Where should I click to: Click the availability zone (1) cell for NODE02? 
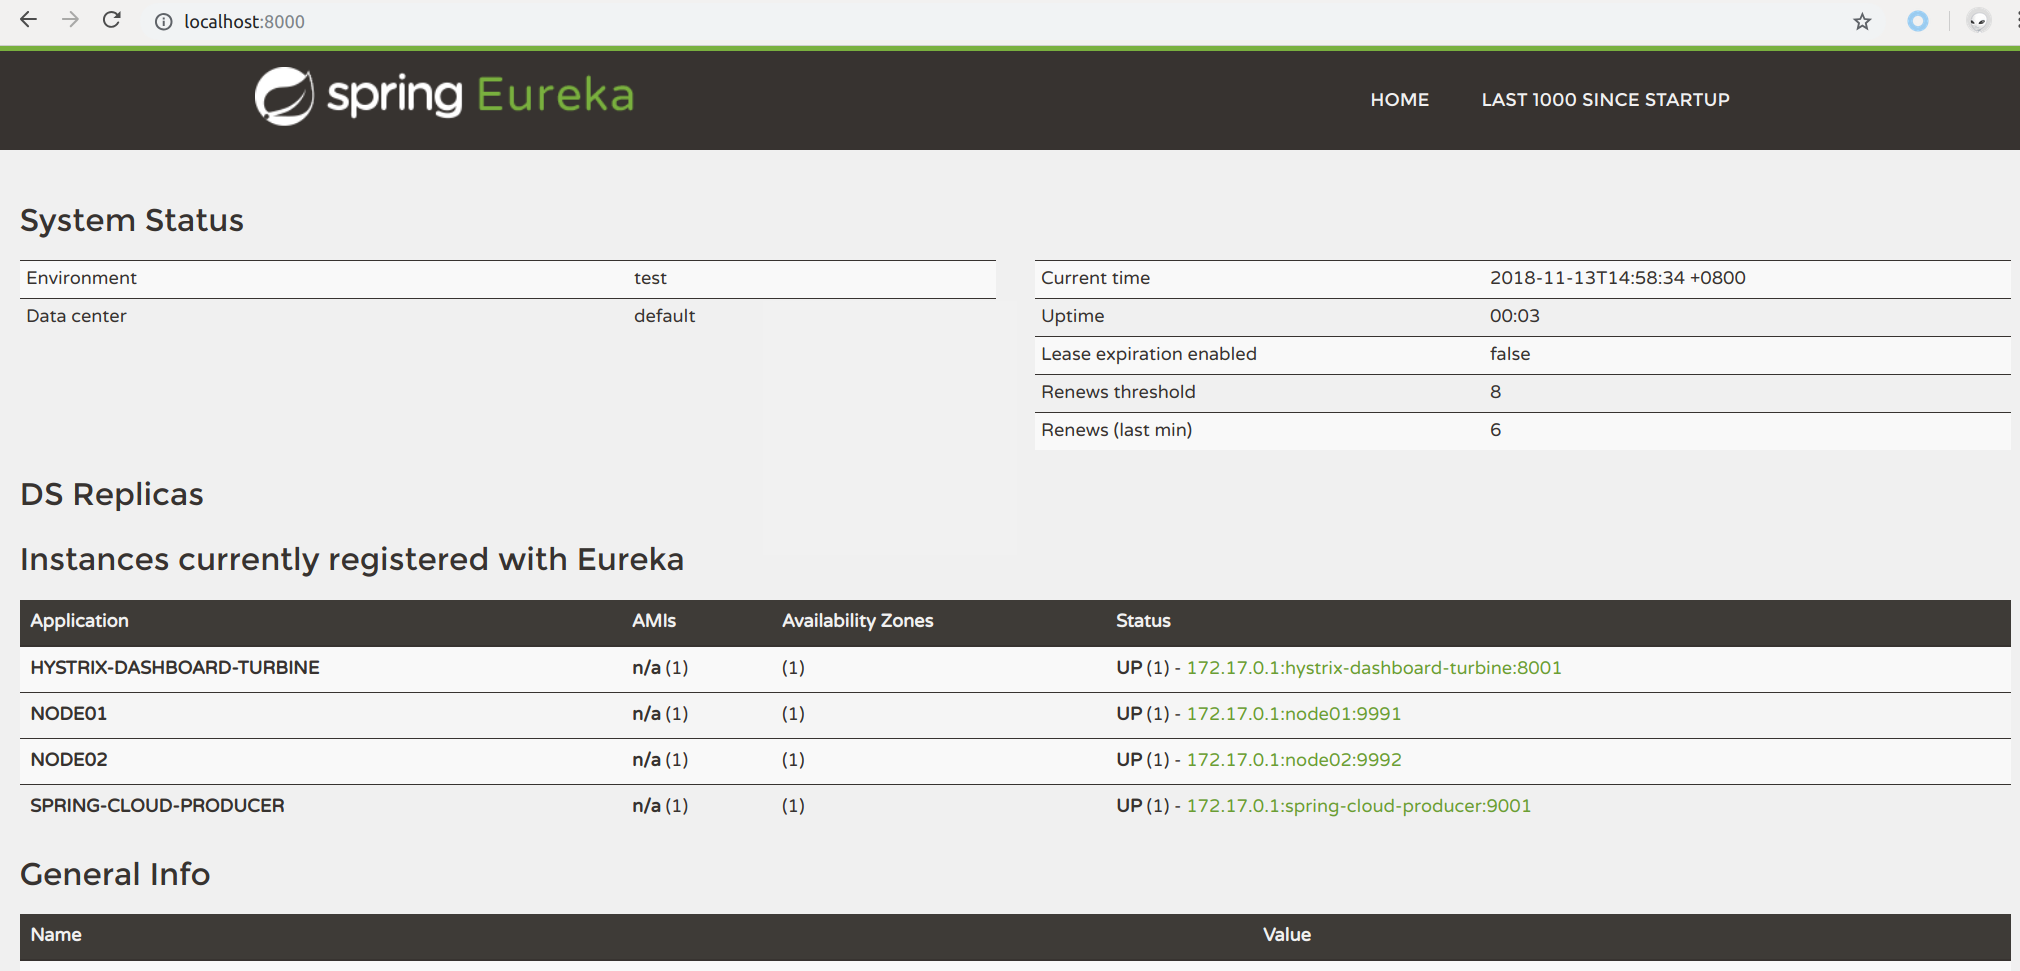tap(793, 759)
